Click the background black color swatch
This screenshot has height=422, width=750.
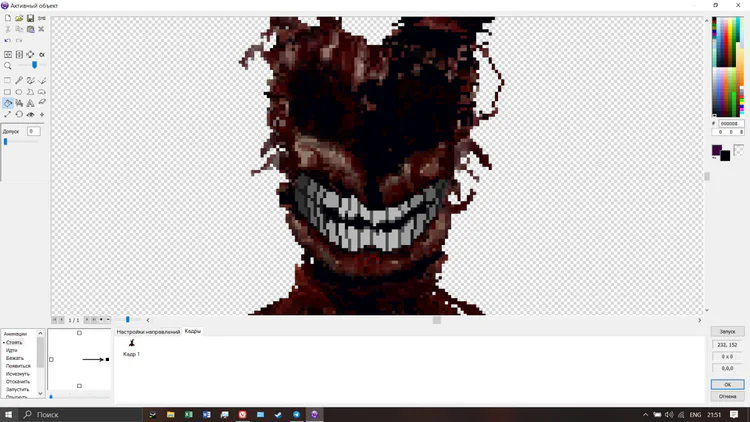(x=726, y=156)
